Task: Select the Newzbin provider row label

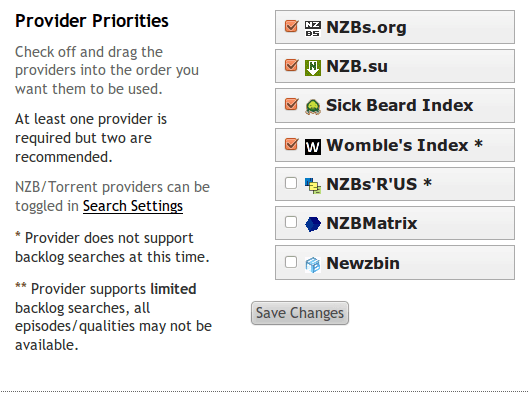Action: click(363, 263)
